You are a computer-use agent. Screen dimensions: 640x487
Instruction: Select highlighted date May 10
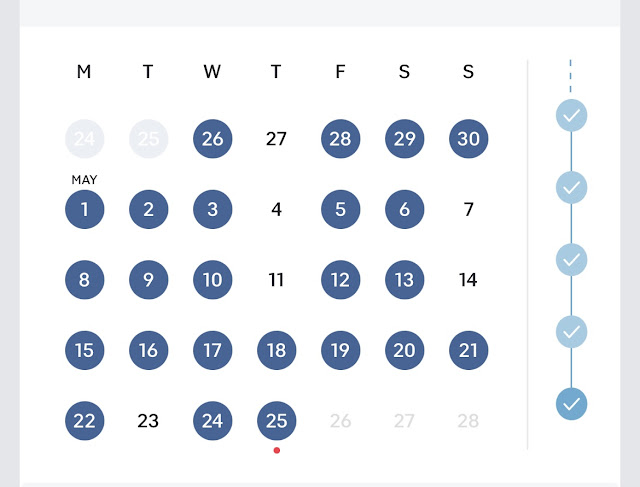tap(213, 280)
